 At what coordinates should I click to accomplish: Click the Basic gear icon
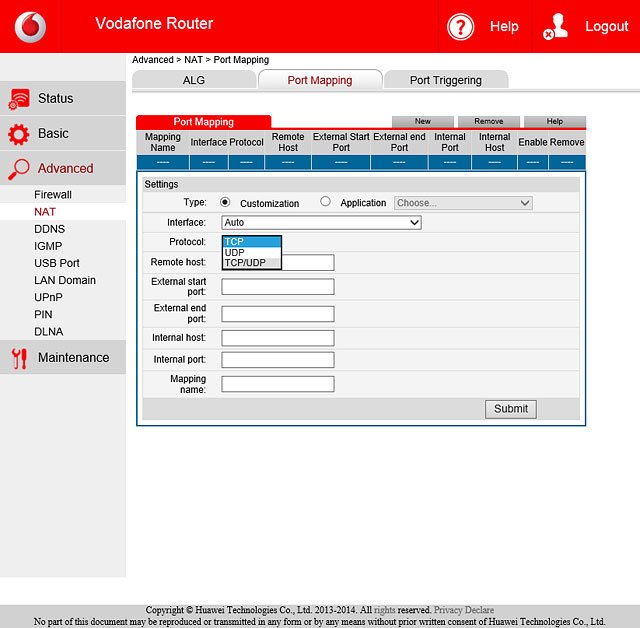19,134
